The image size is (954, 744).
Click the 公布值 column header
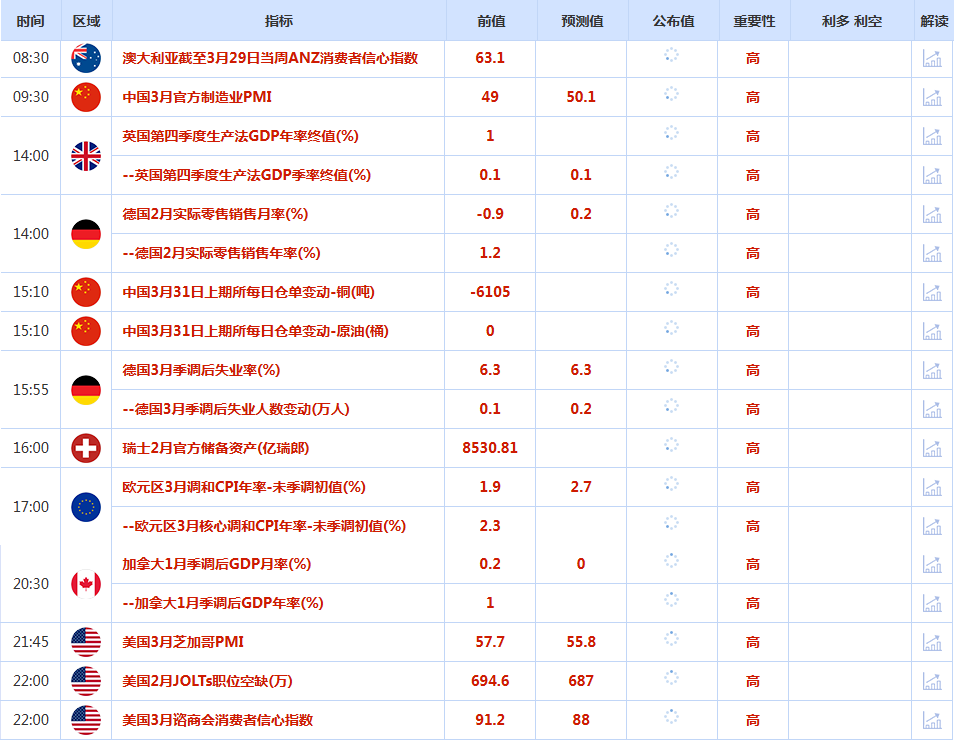[674, 21]
